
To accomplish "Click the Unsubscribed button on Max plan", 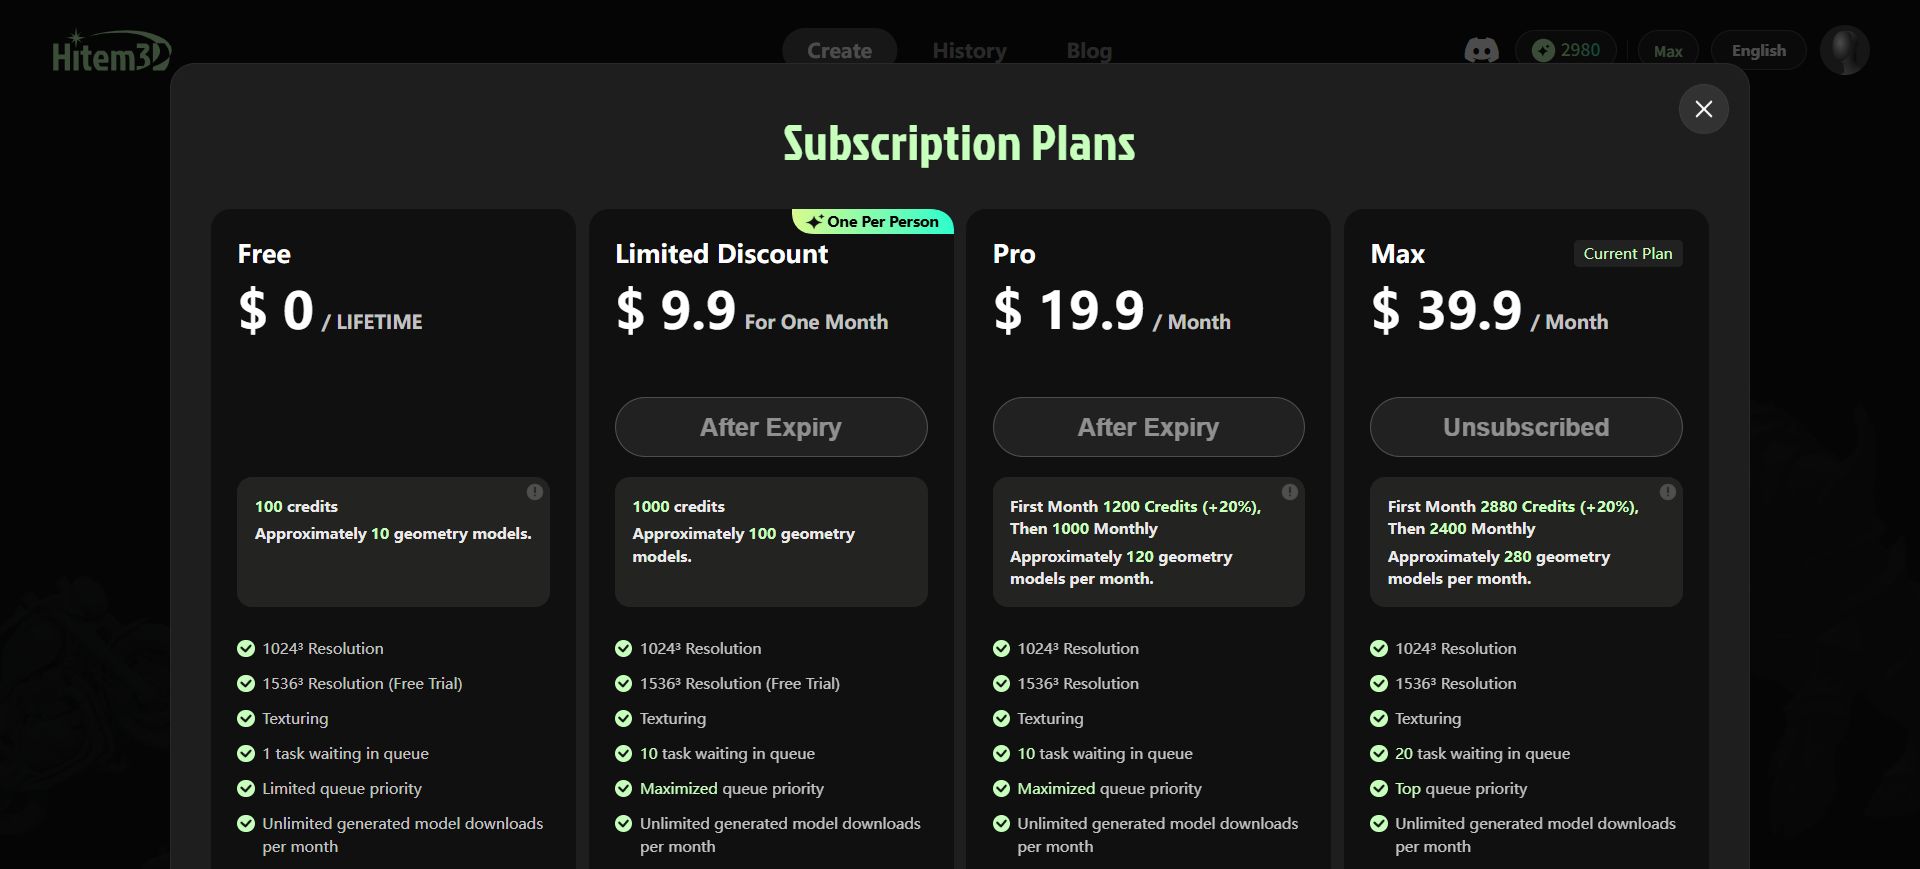I will [x=1526, y=427].
